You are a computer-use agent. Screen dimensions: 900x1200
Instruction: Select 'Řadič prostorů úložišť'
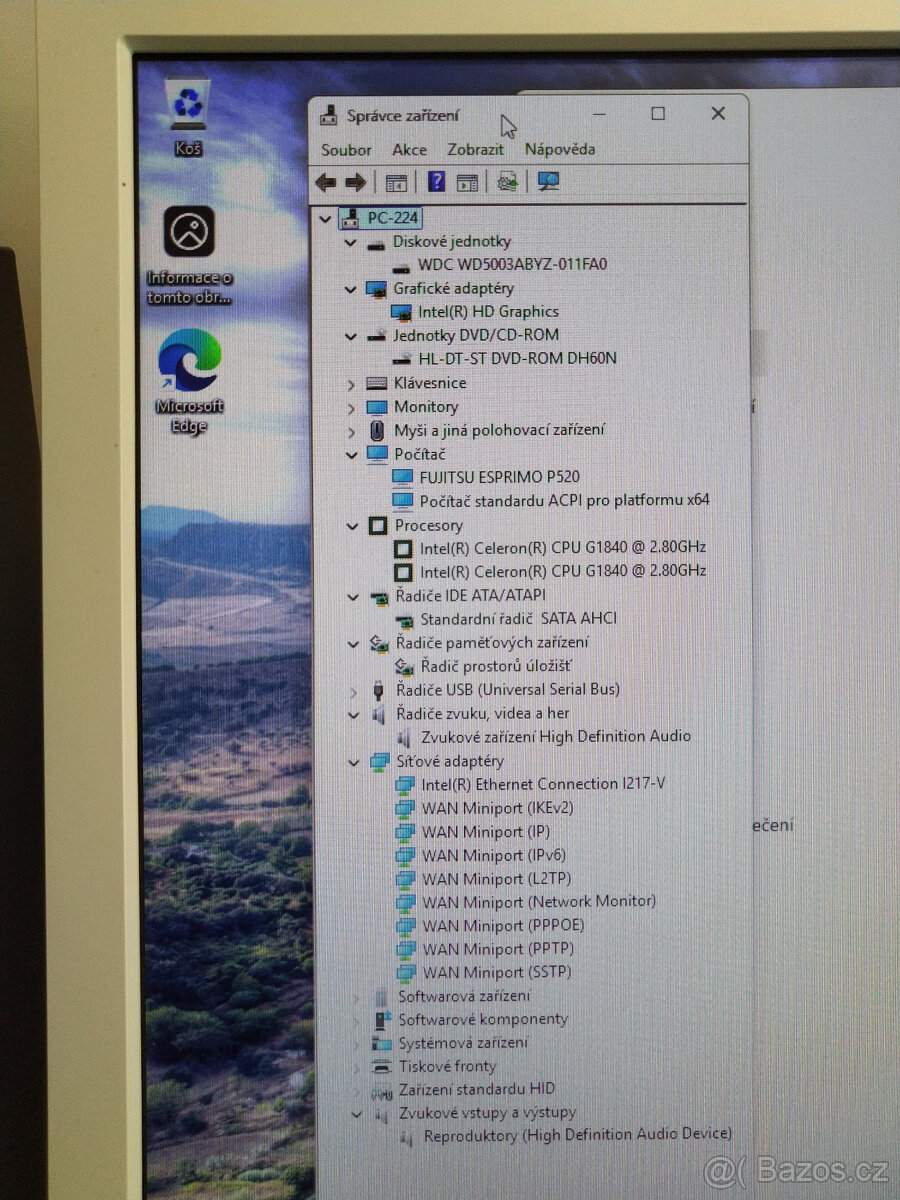pos(496,666)
